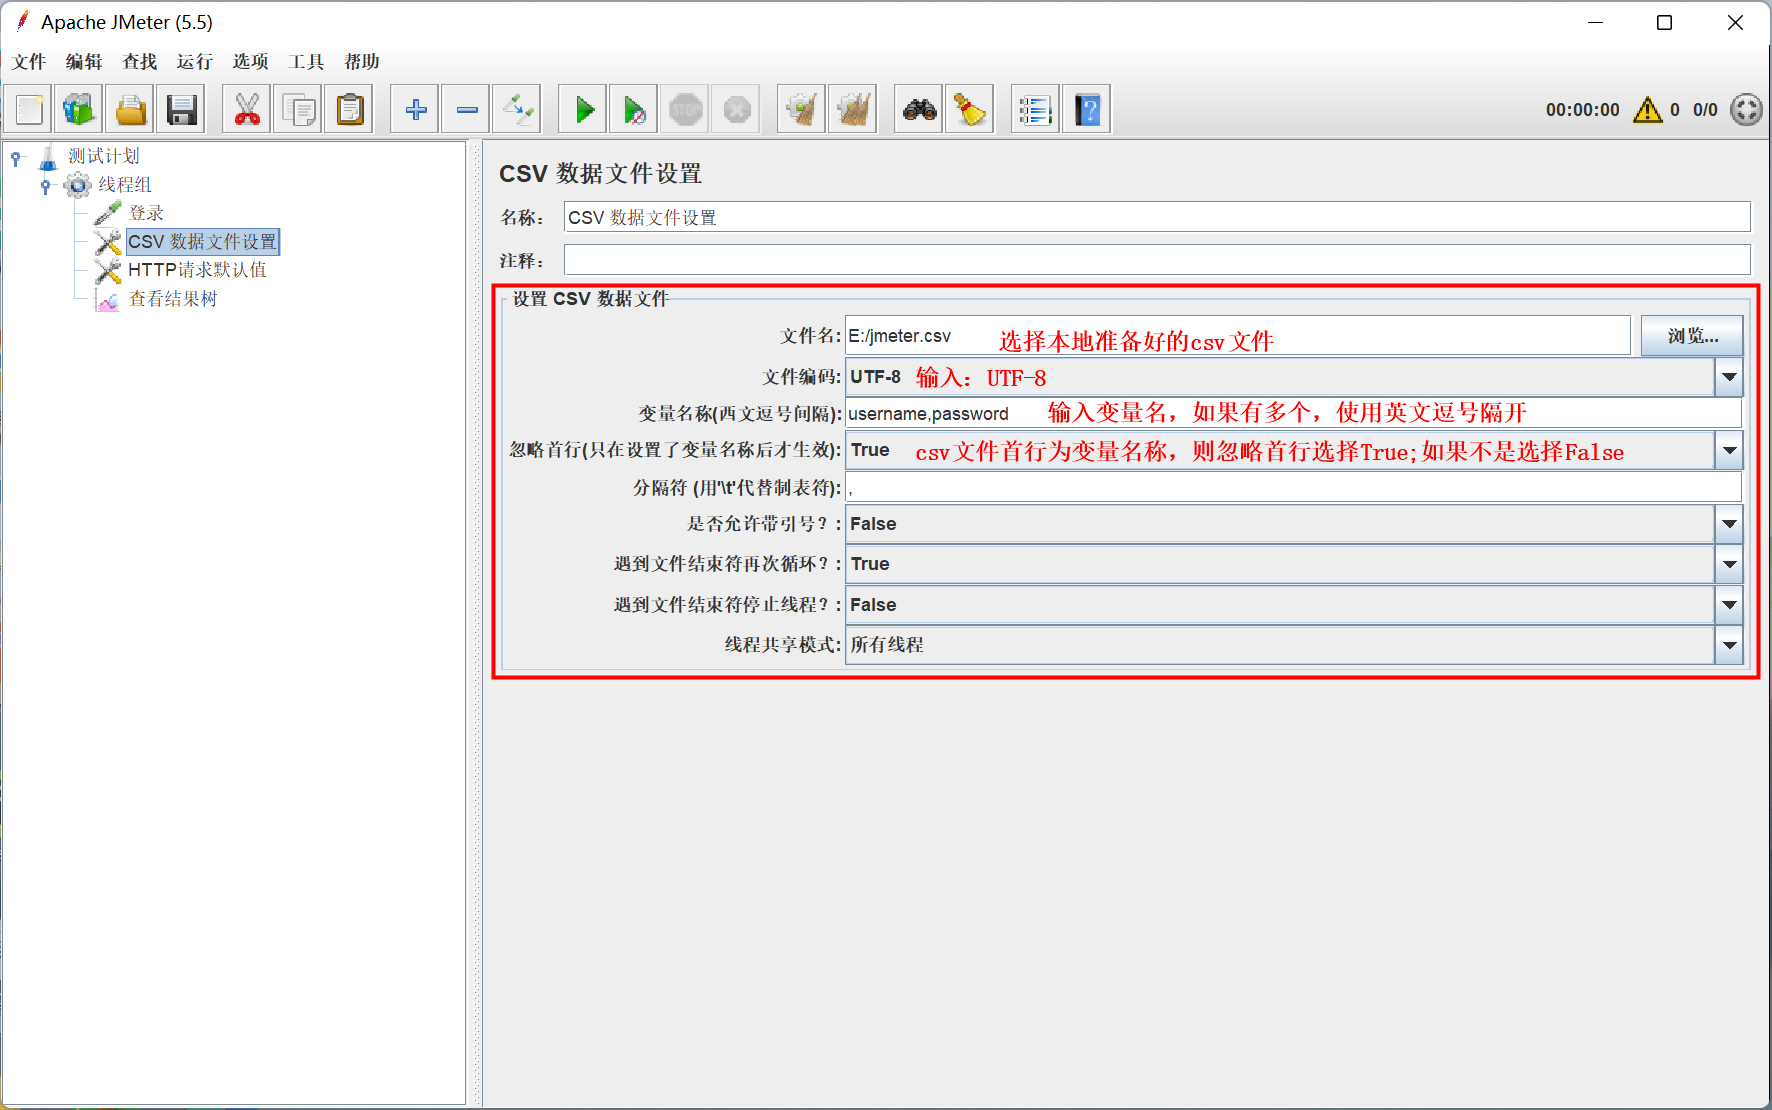1772x1110 pixels.
Task: Click the Open file folder icon
Action: [x=130, y=109]
